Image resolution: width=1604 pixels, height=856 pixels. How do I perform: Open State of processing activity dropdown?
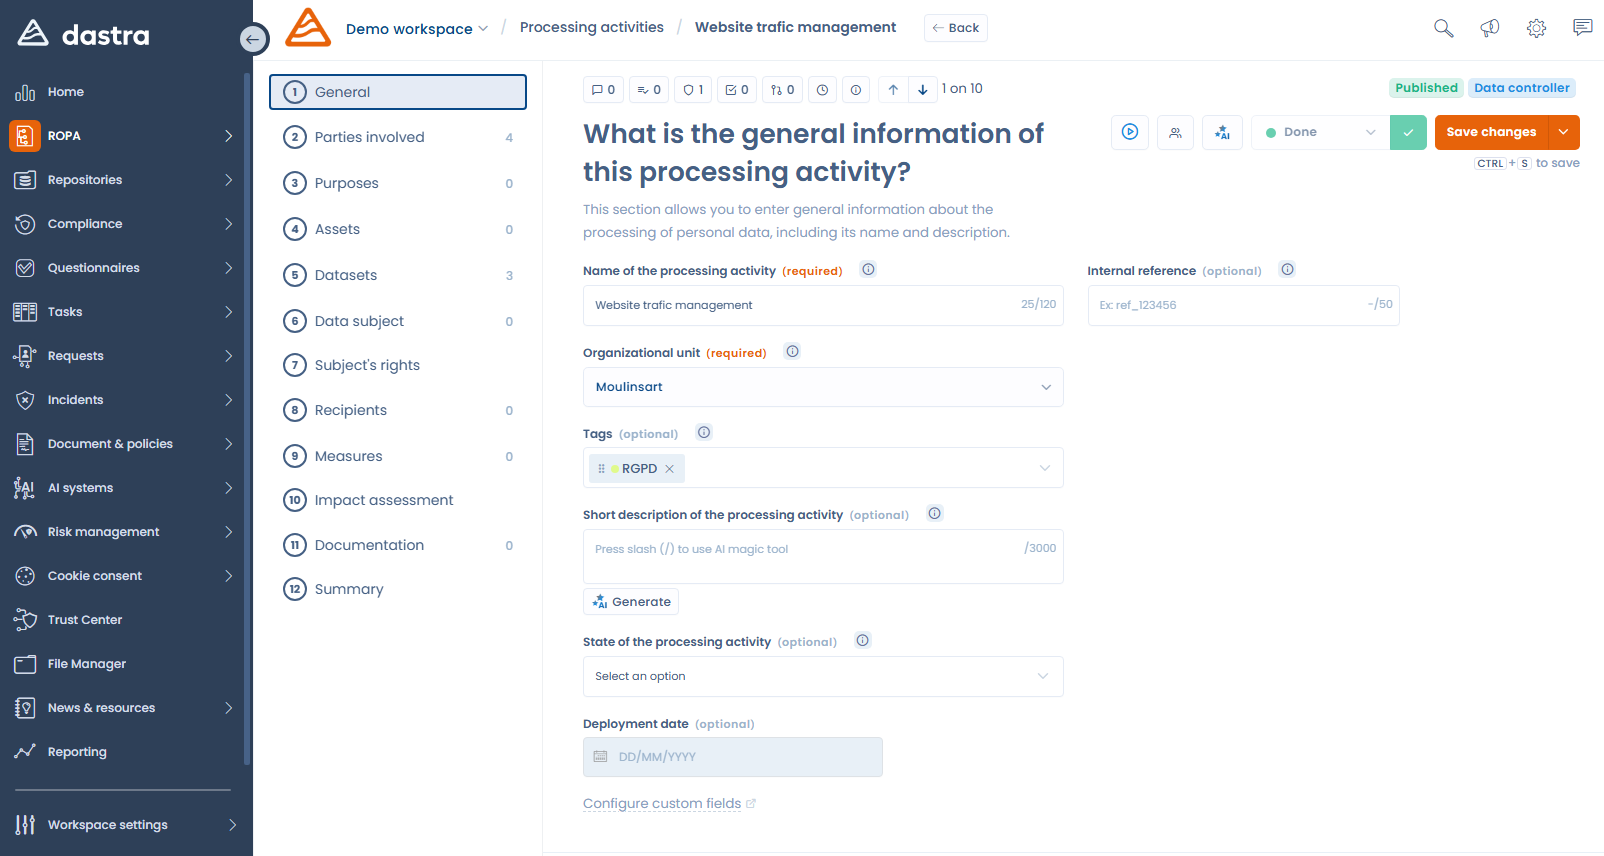pyautogui.click(x=823, y=676)
